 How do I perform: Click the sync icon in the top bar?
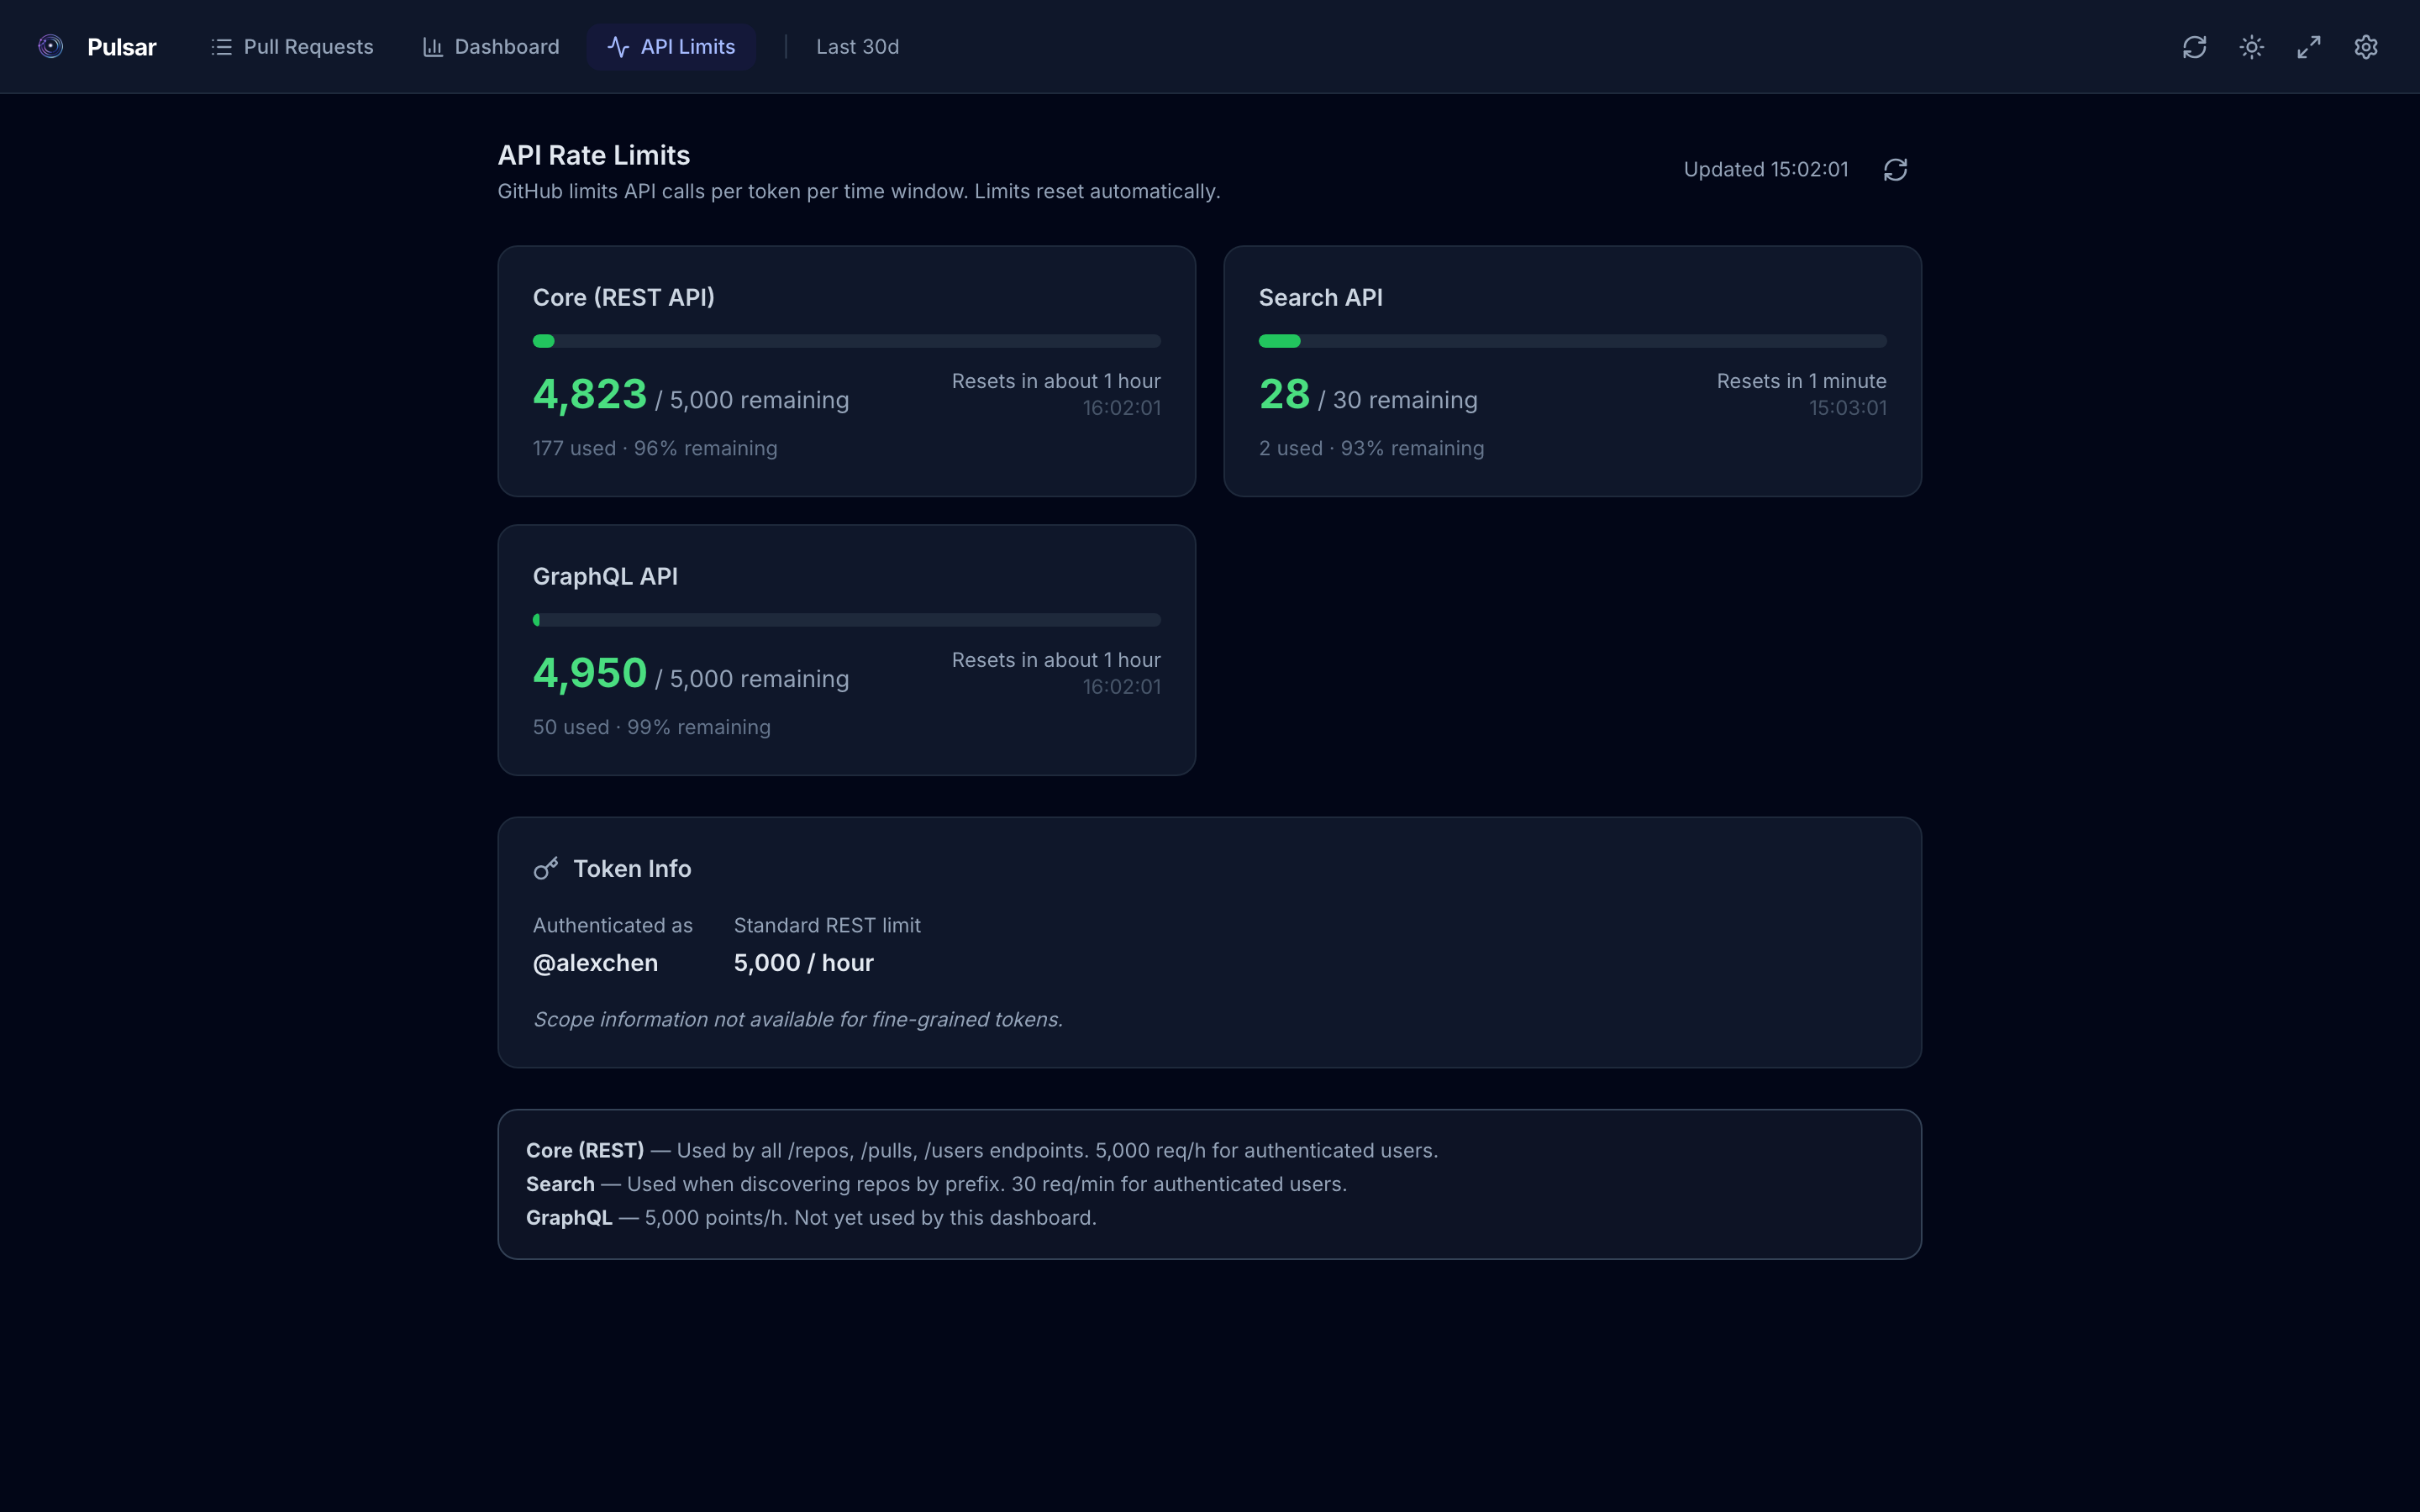[2195, 47]
